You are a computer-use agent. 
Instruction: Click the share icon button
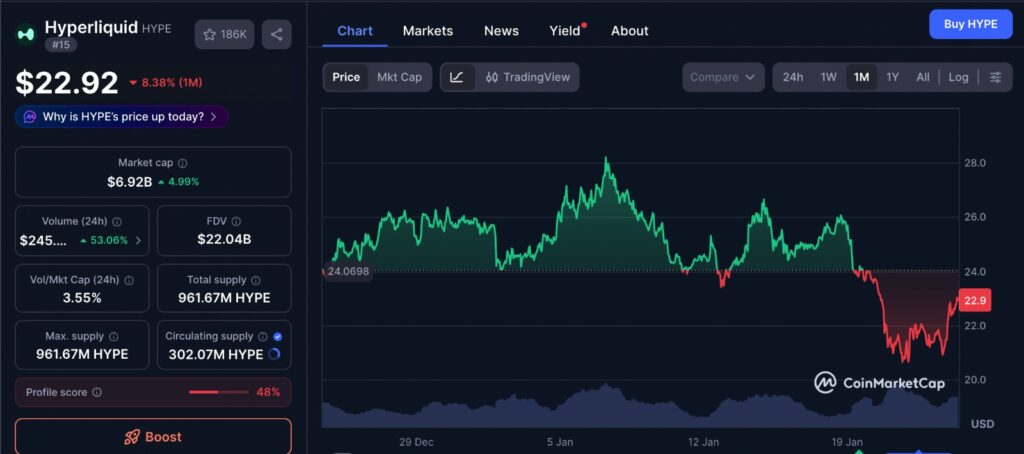(276, 35)
